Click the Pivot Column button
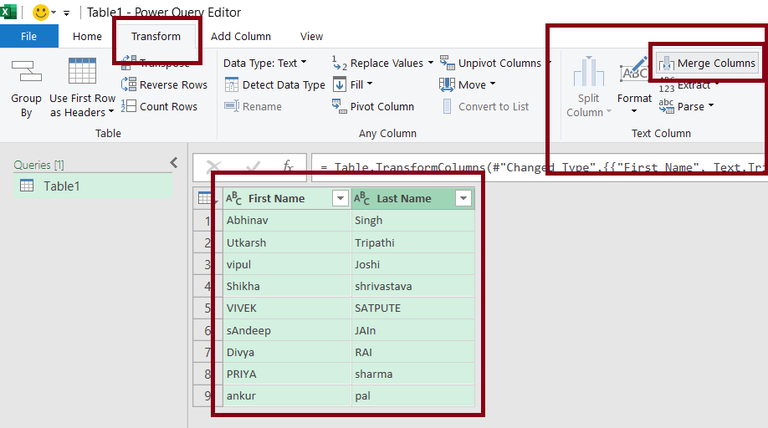 click(x=373, y=106)
